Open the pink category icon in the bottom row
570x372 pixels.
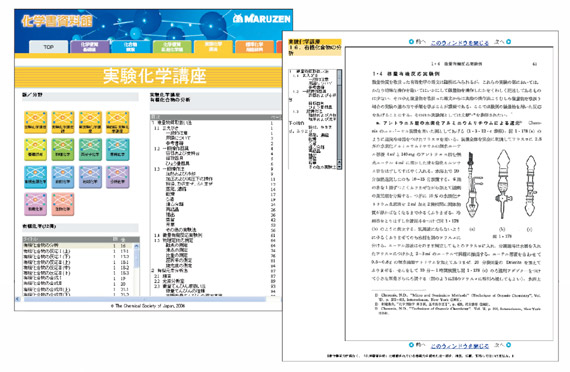click(36, 204)
